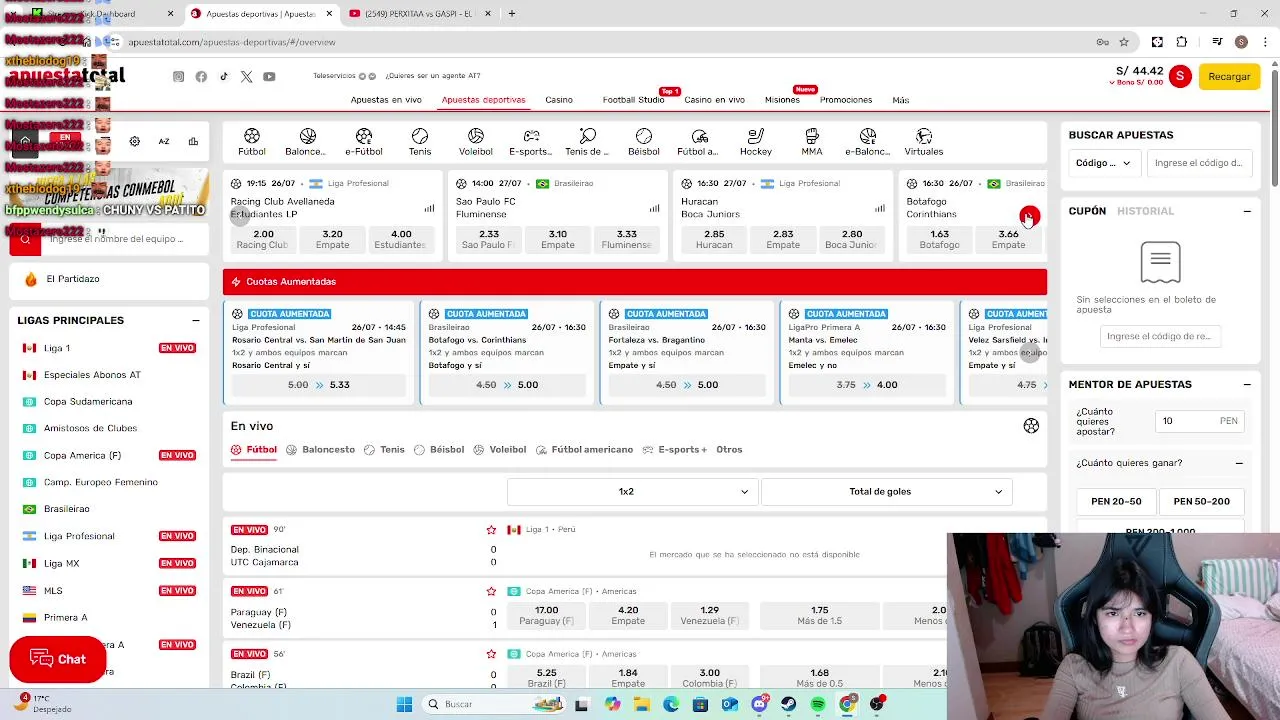Open the X (Twitter) social icon

(247, 77)
